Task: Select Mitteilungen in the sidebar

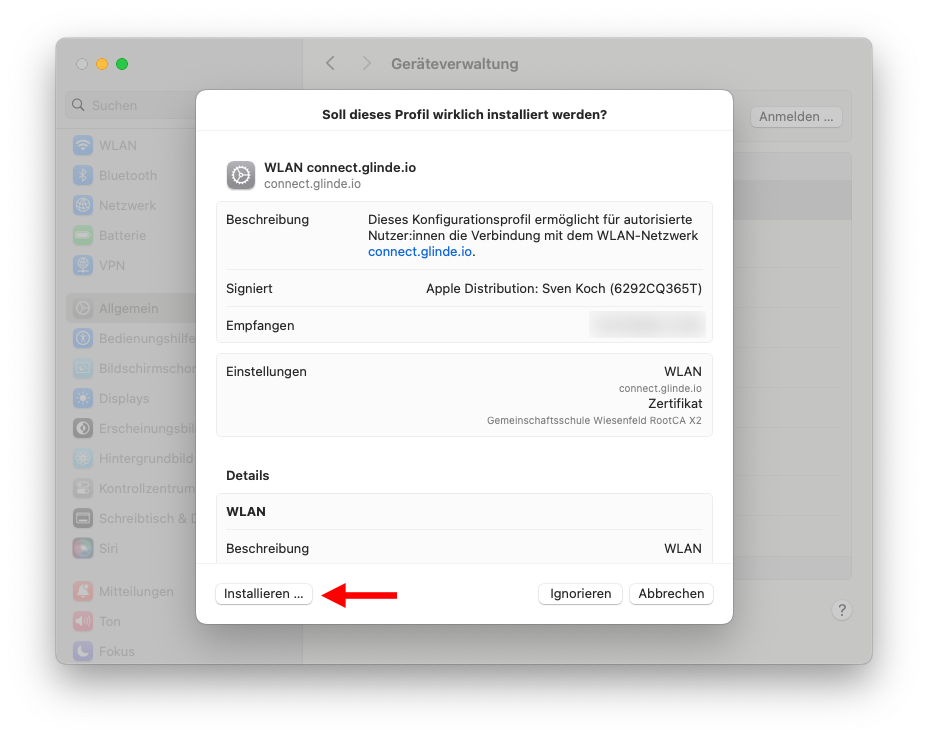Action: pyautogui.click(x=135, y=592)
